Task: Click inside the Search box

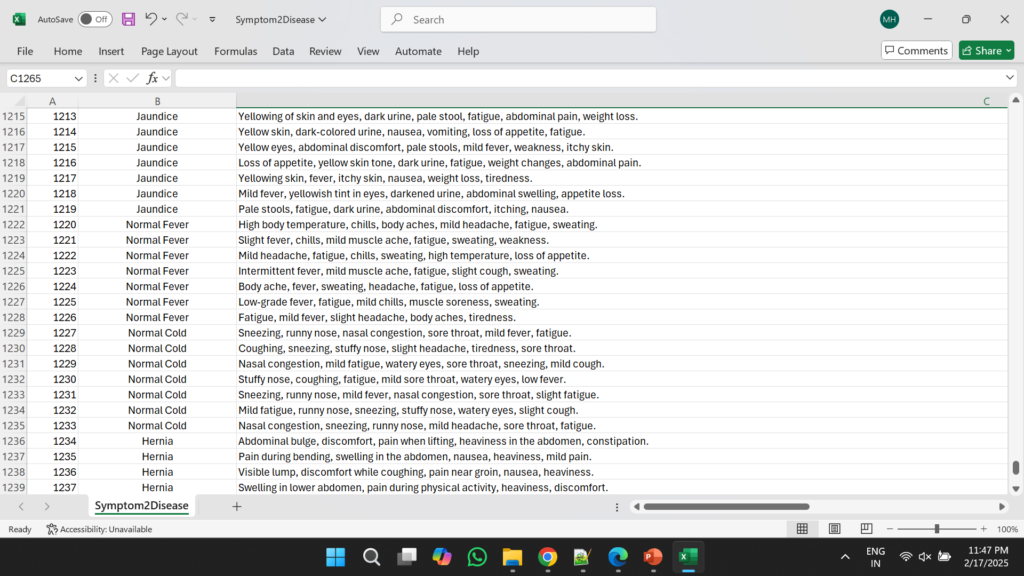Action: (517, 18)
